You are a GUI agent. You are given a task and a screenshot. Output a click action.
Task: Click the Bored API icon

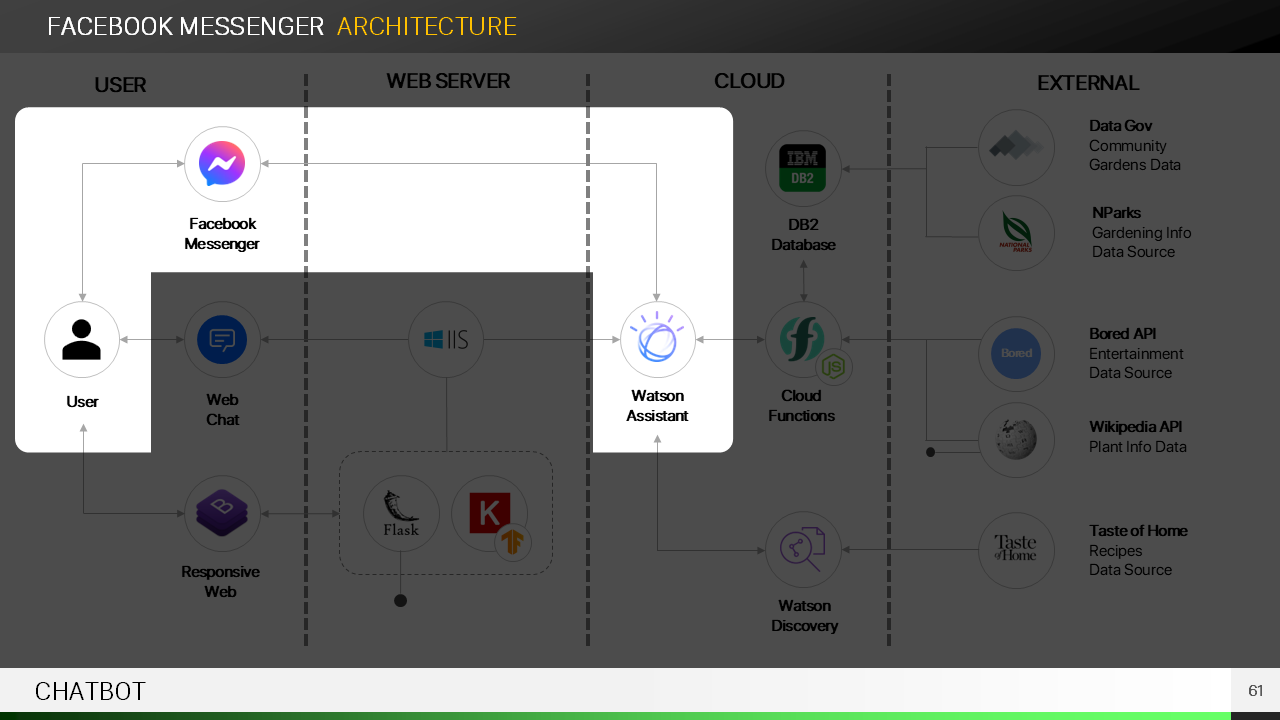tap(1016, 354)
